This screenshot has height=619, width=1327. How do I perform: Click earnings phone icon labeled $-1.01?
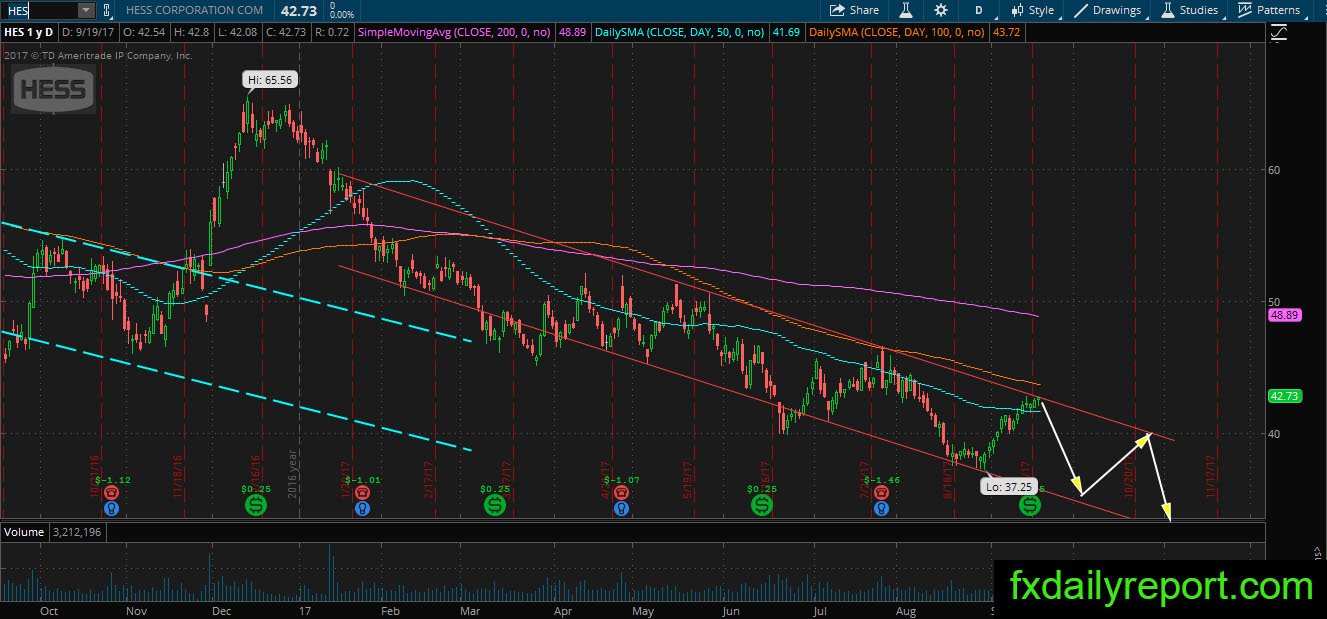[x=363, y=493]
